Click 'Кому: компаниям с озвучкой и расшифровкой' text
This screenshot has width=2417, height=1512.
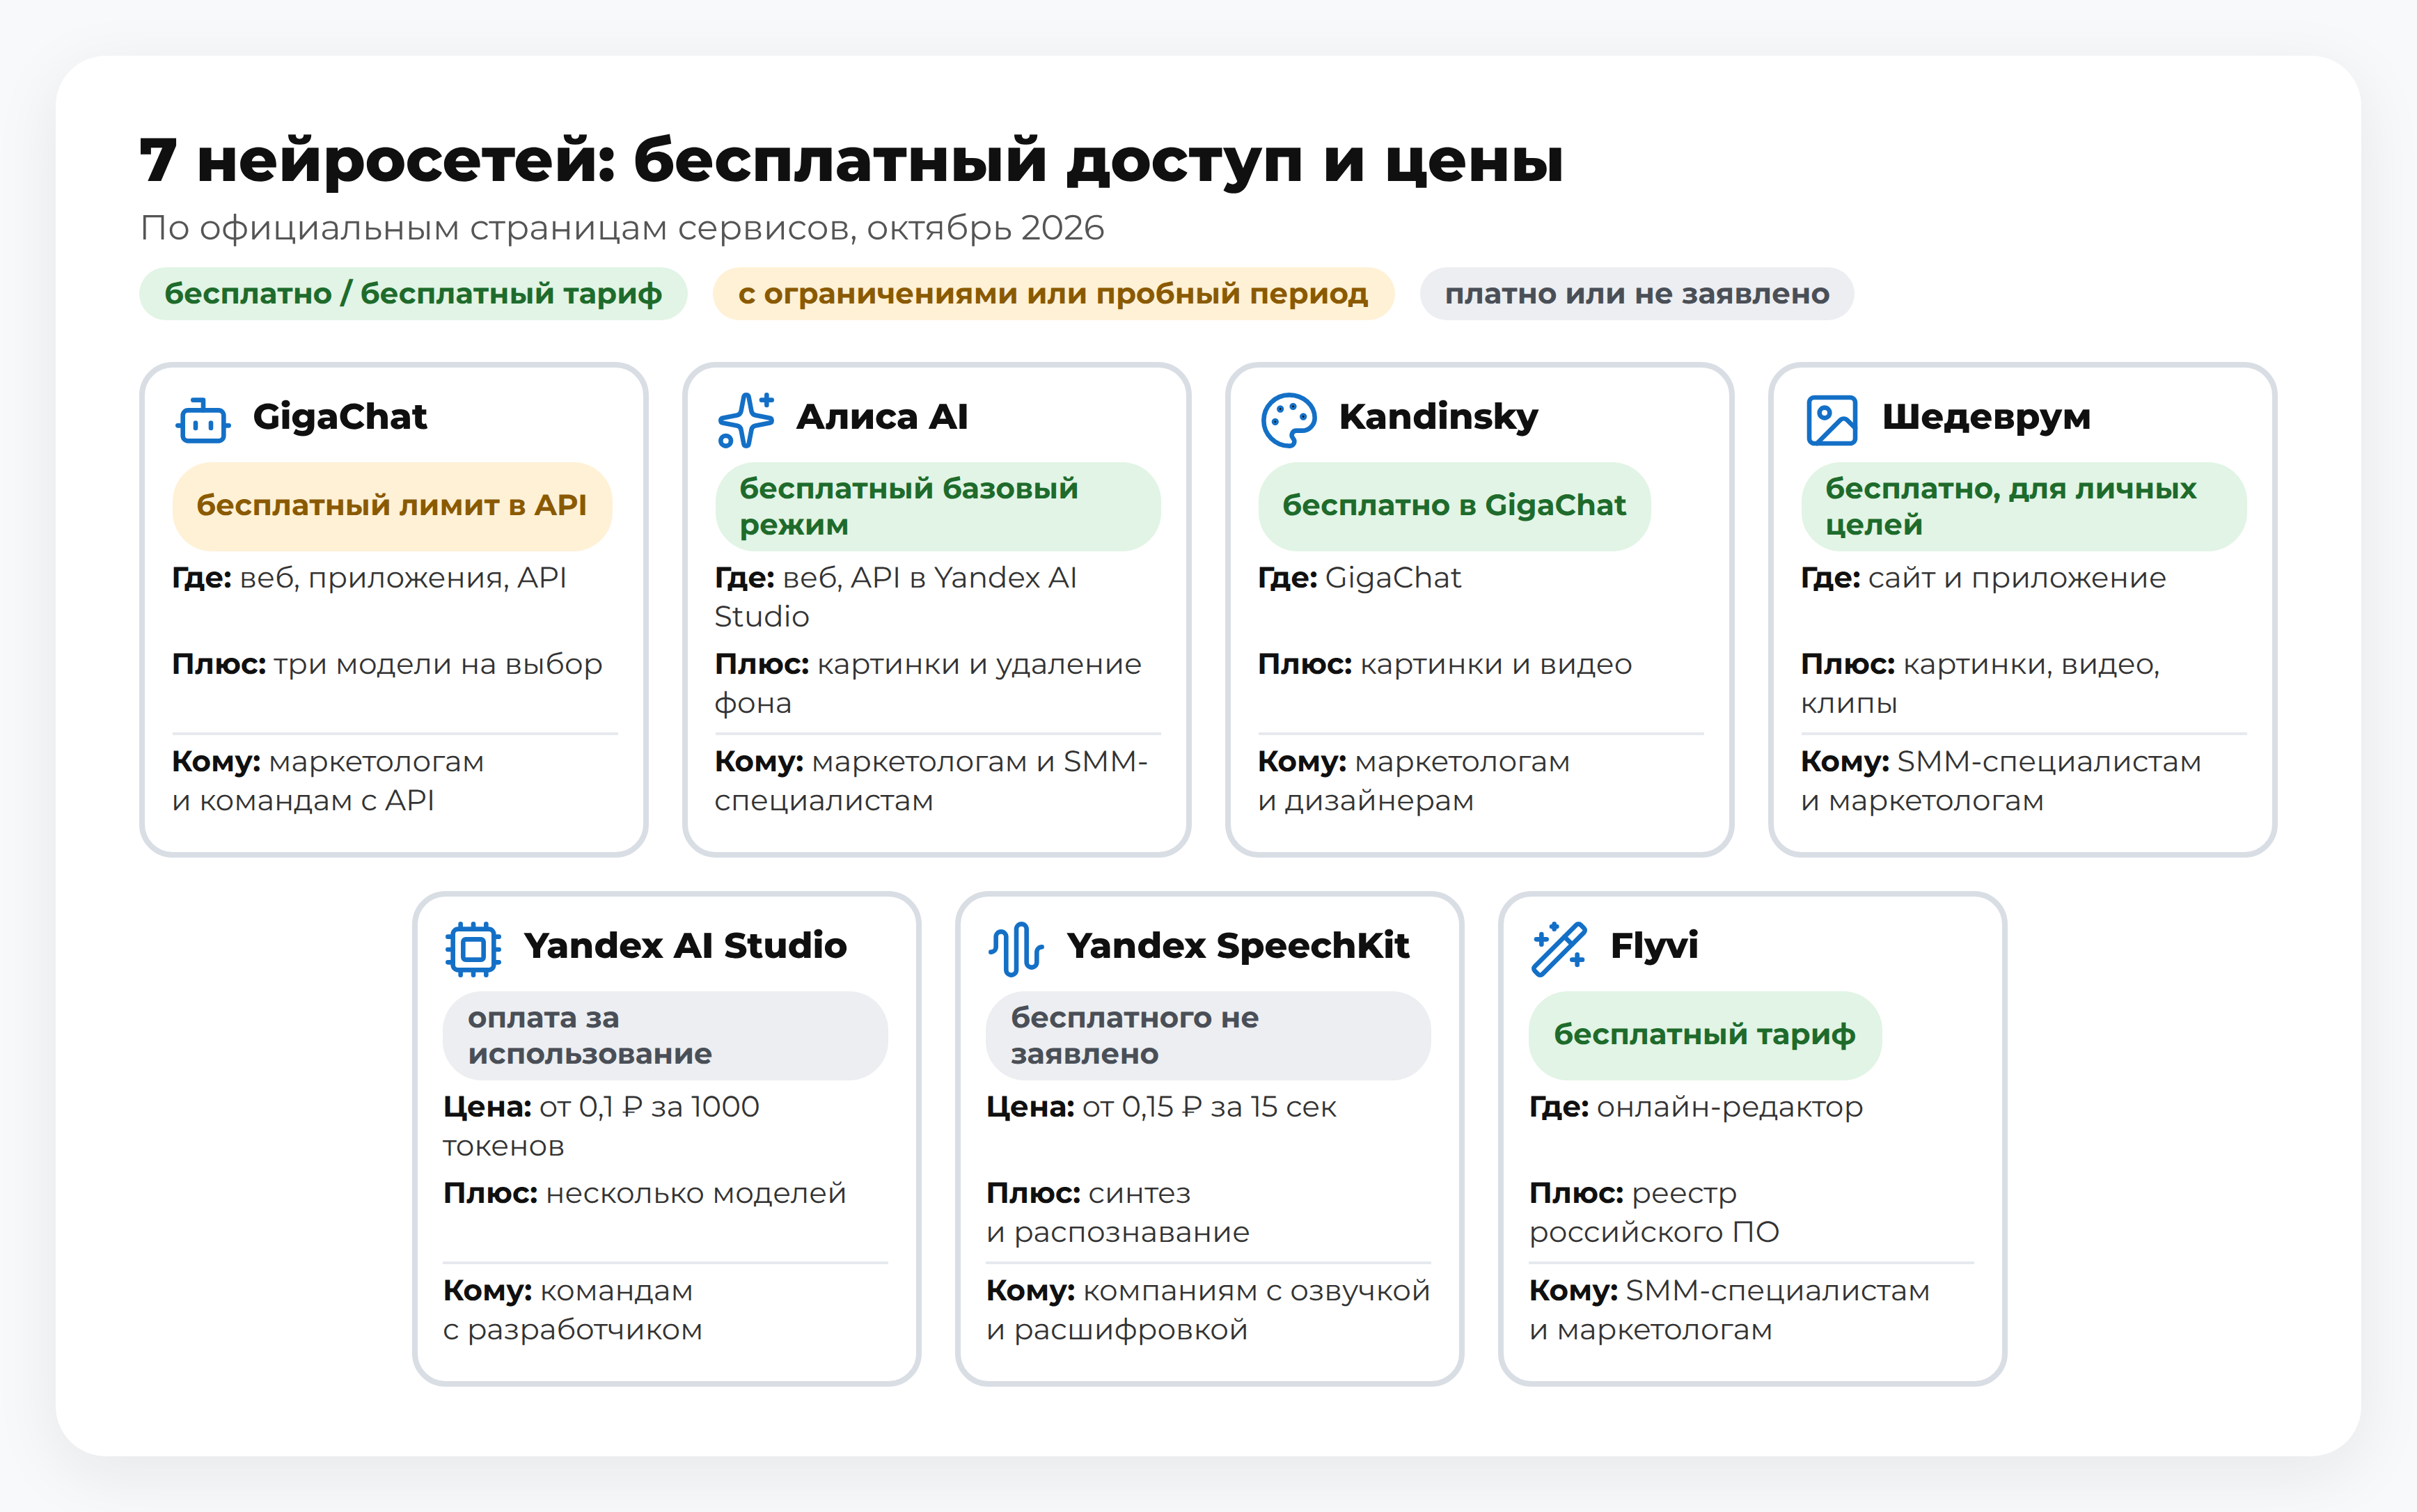pos(1208,1310)
